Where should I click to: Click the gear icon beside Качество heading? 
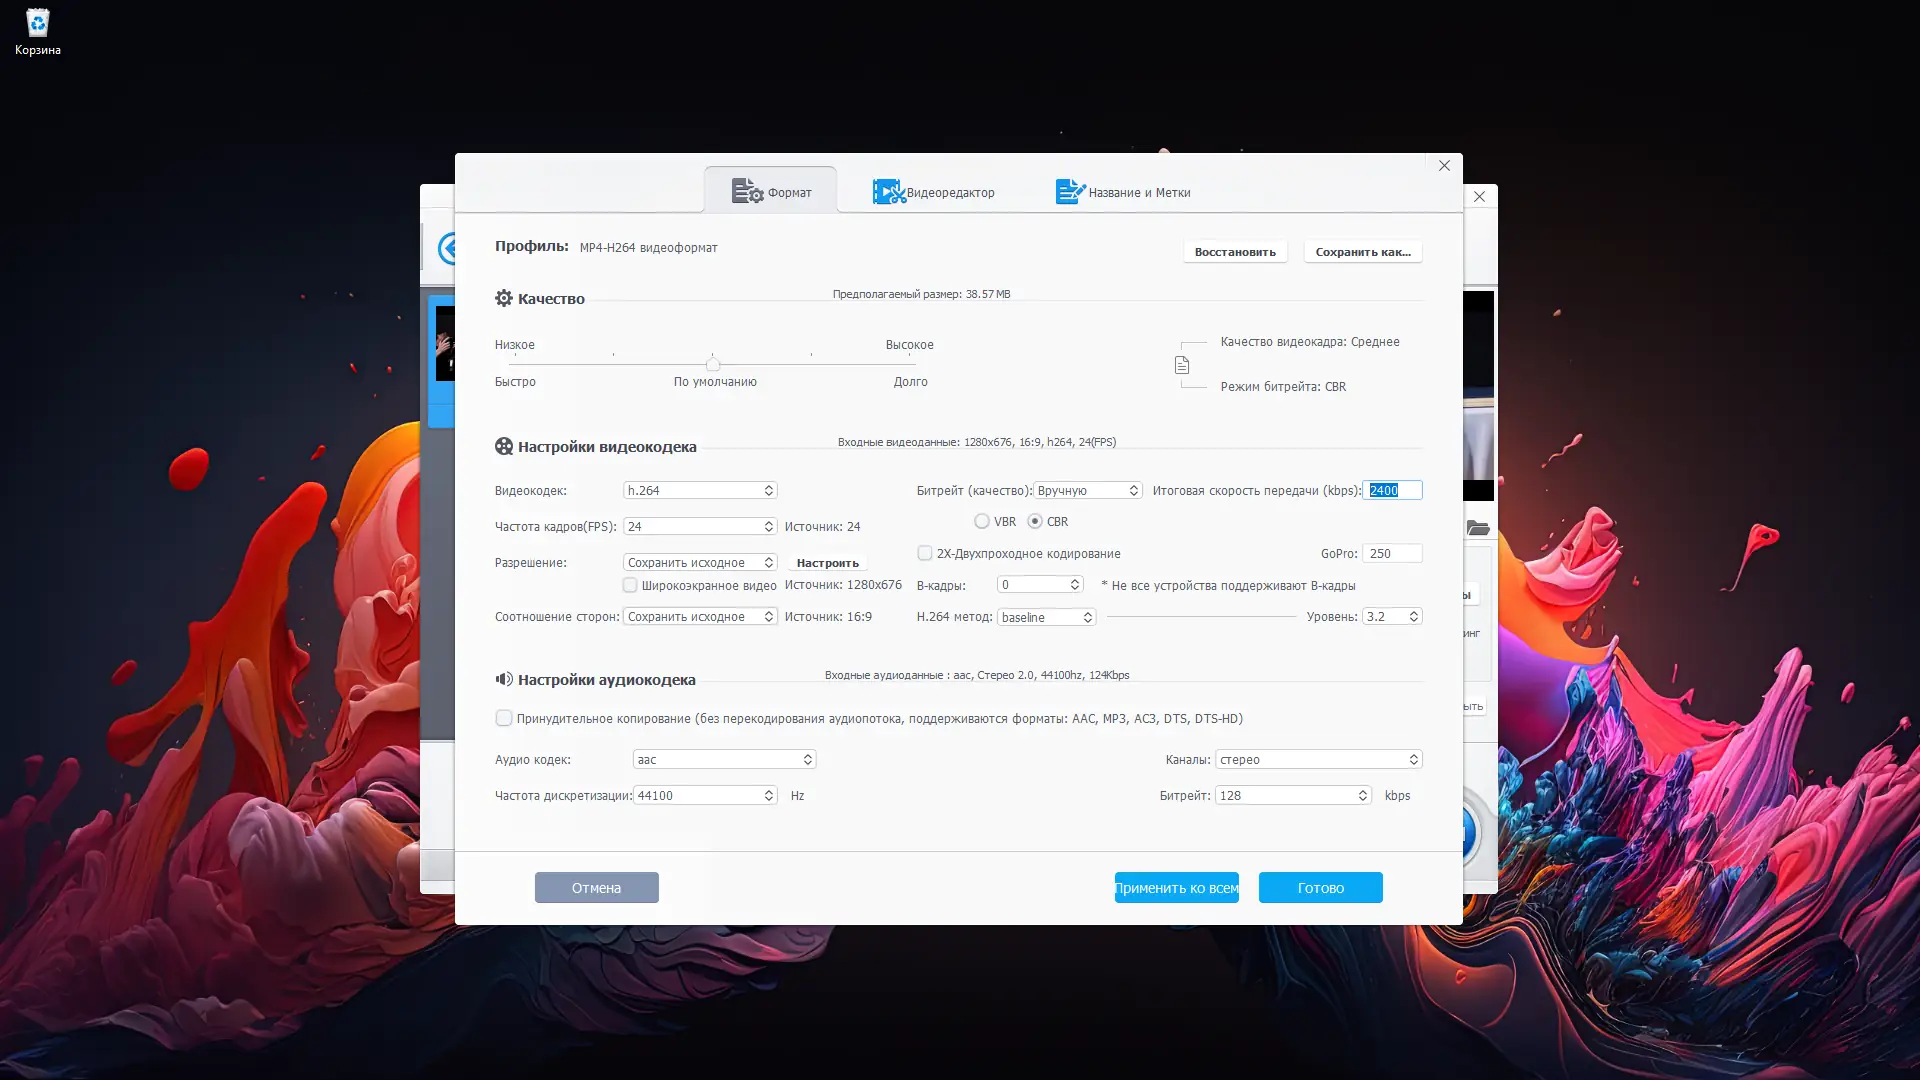point(504,298)
